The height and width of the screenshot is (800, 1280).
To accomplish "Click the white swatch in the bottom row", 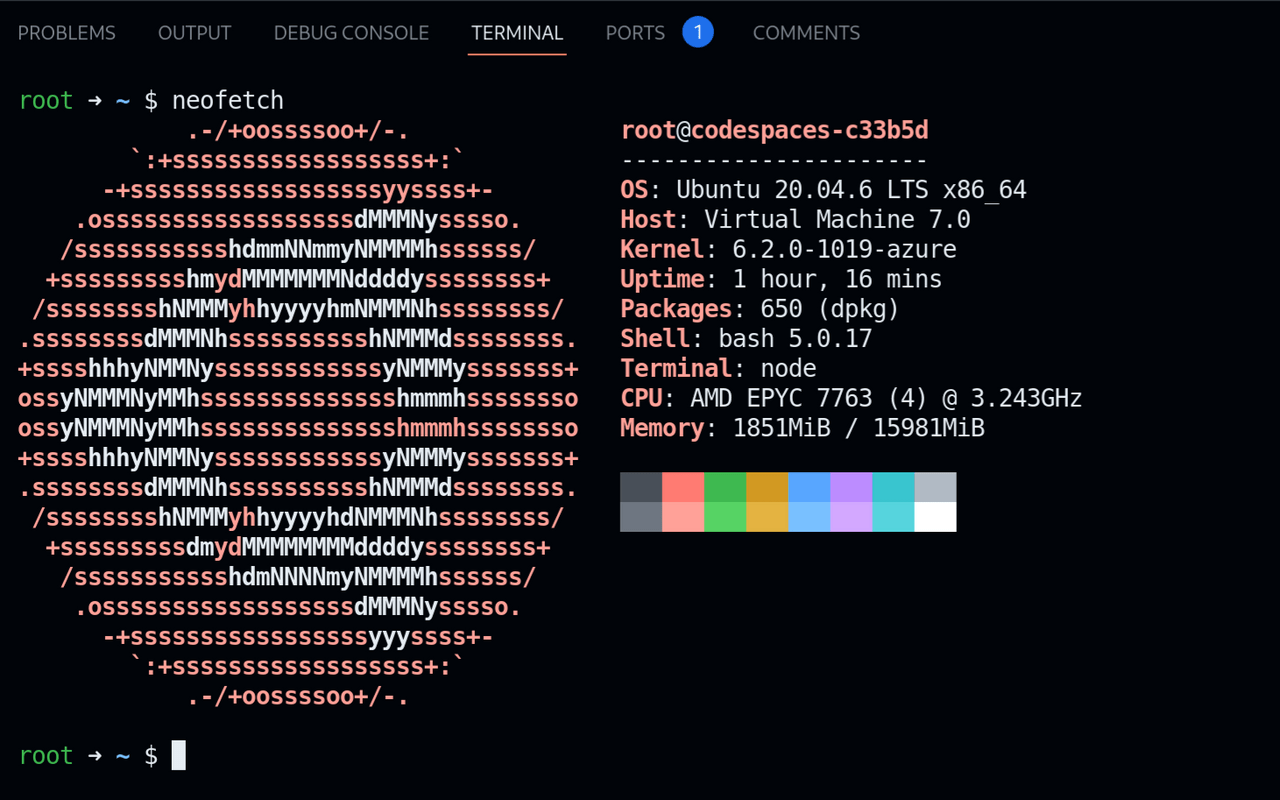I will 935,516.
